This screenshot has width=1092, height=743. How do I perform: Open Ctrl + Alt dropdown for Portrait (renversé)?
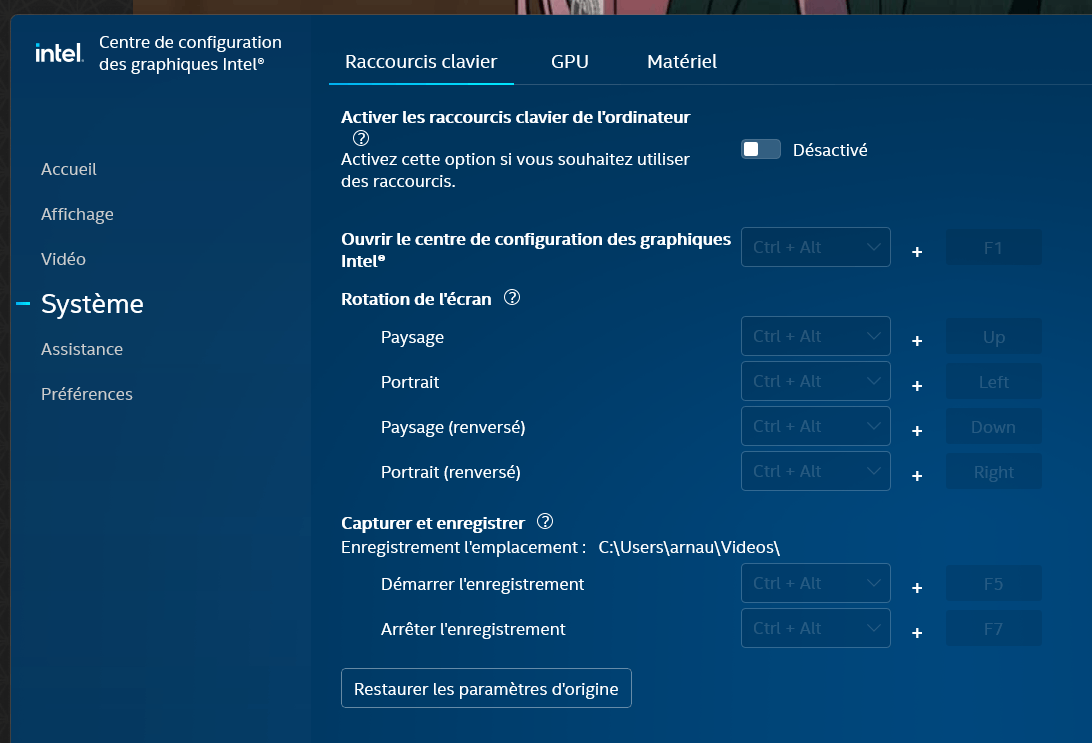(x=816, y=471)
